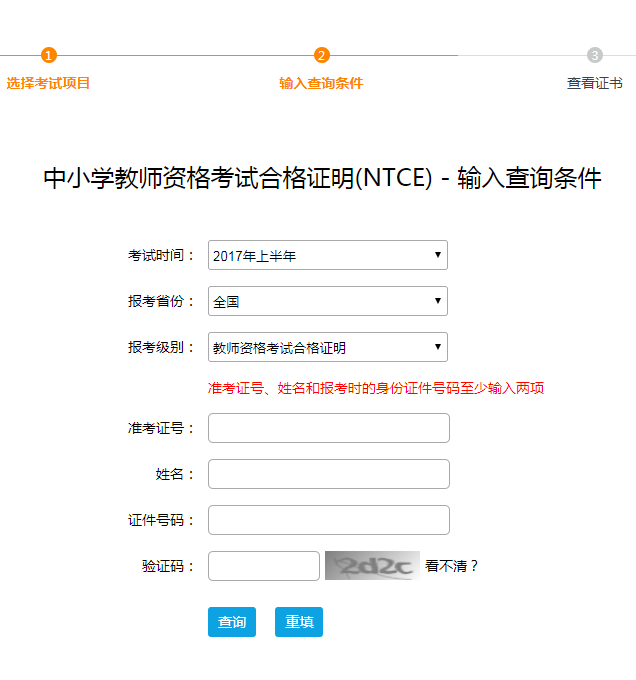Select the 输入查询条件 step label

tap(321, 83)
